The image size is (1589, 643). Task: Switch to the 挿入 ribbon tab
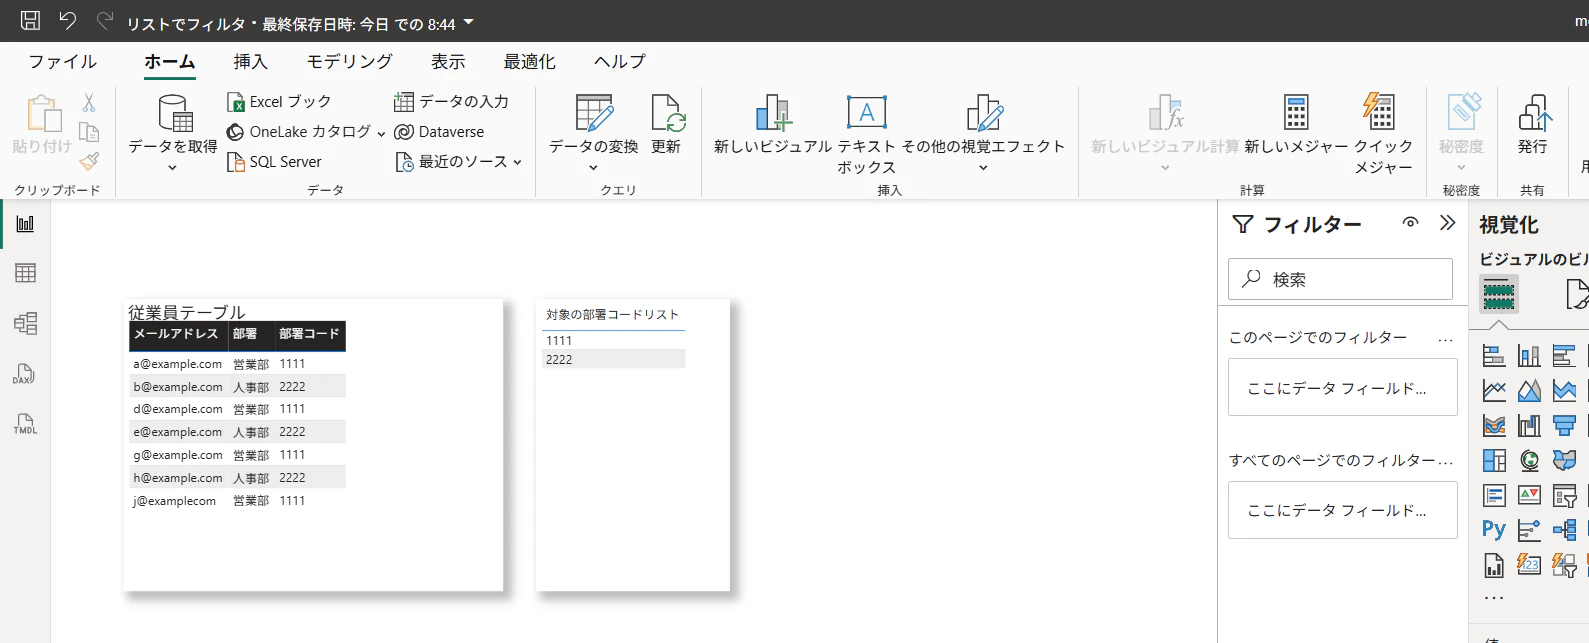coord(251,62)
